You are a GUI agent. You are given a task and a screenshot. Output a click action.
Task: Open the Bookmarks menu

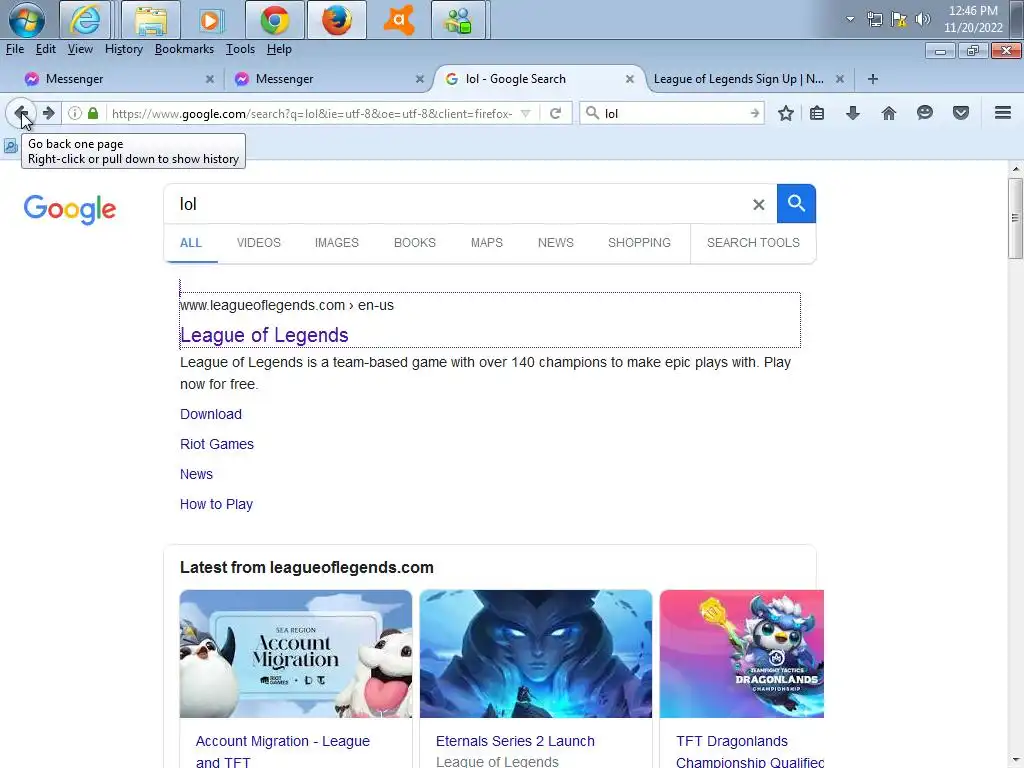click(x=184, y=49)
